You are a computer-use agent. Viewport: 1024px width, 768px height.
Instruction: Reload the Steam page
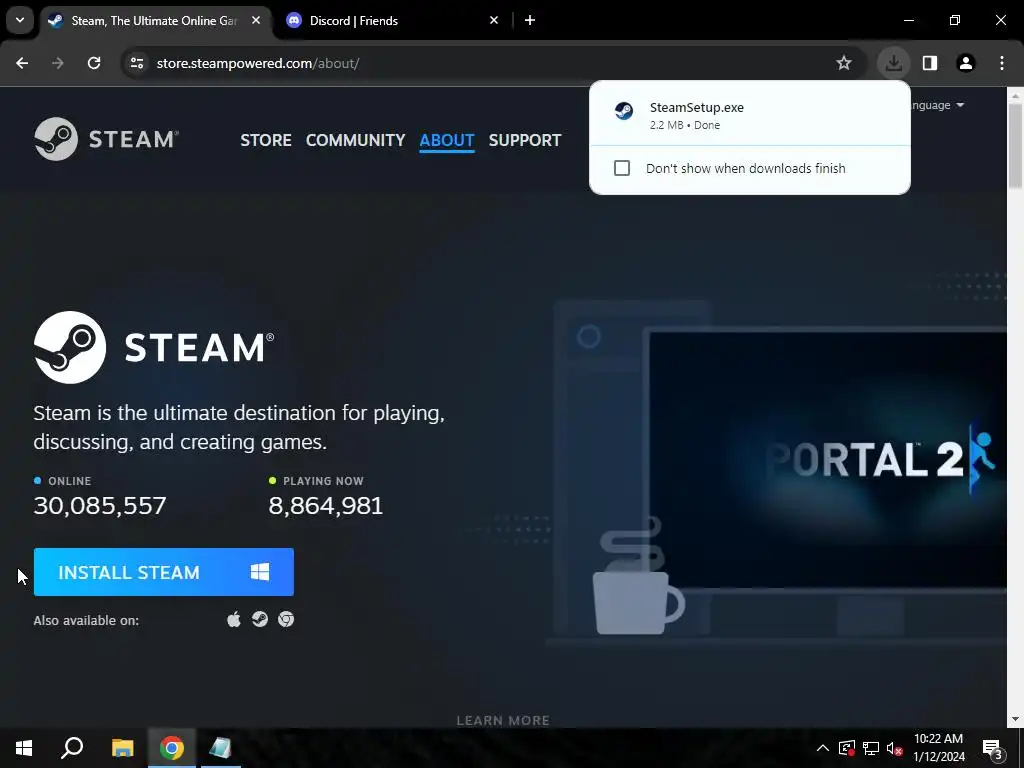coord(94,63)
